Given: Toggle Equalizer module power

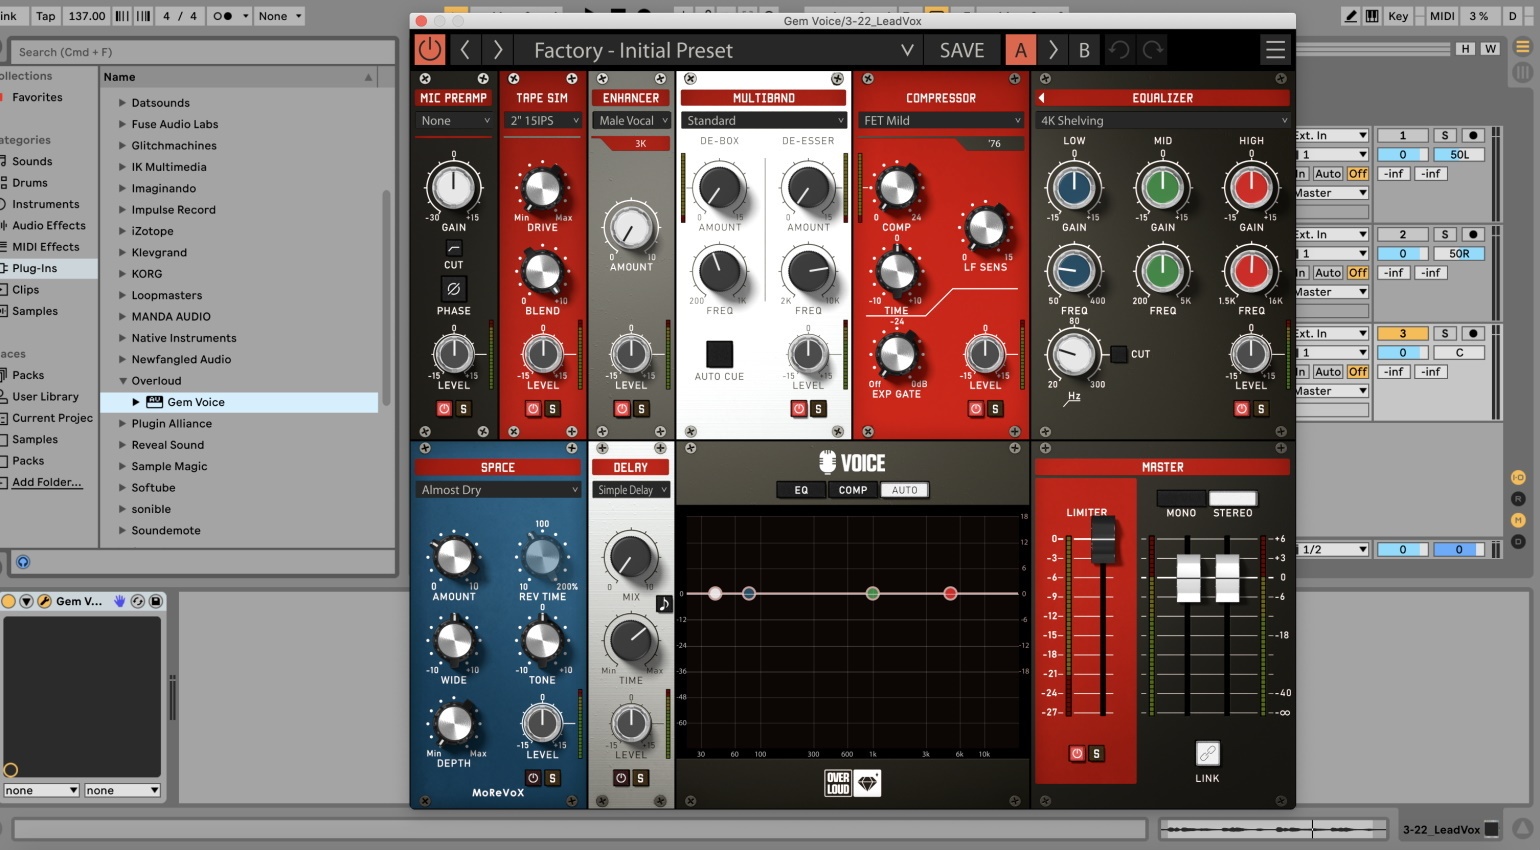Looking at the screenshot, I should click(x=1241, y=409).
